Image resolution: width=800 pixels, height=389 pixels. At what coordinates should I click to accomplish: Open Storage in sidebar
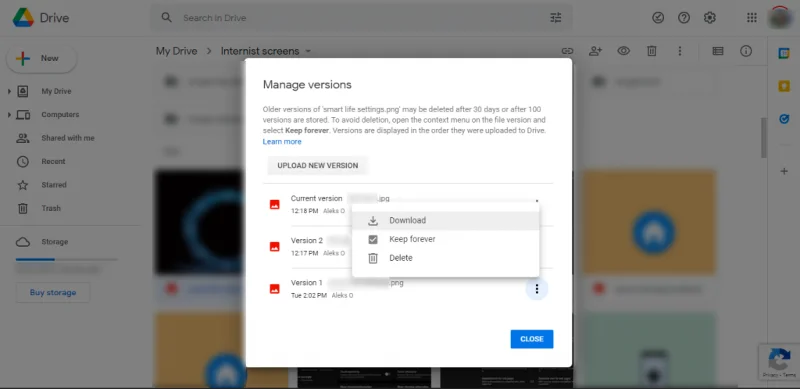[55, 242]
